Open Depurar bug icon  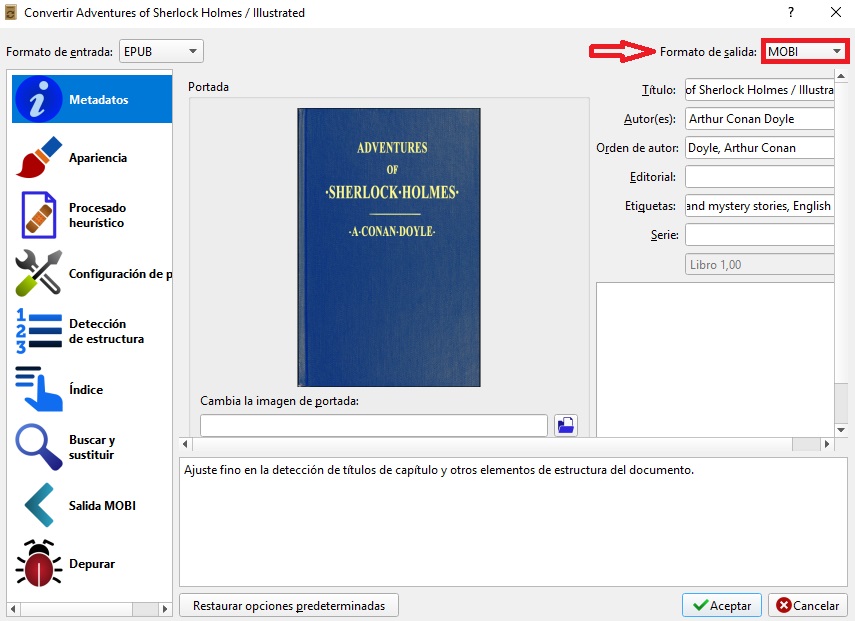point(39,563)
